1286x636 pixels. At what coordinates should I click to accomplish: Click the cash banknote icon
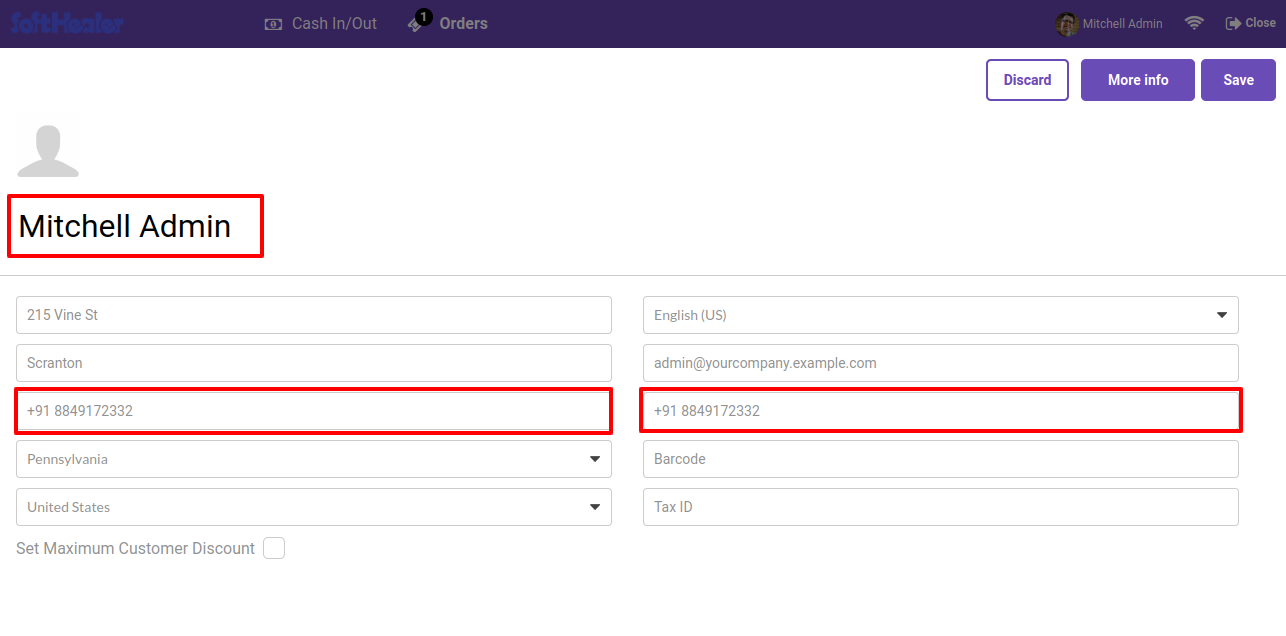[273, 24]
